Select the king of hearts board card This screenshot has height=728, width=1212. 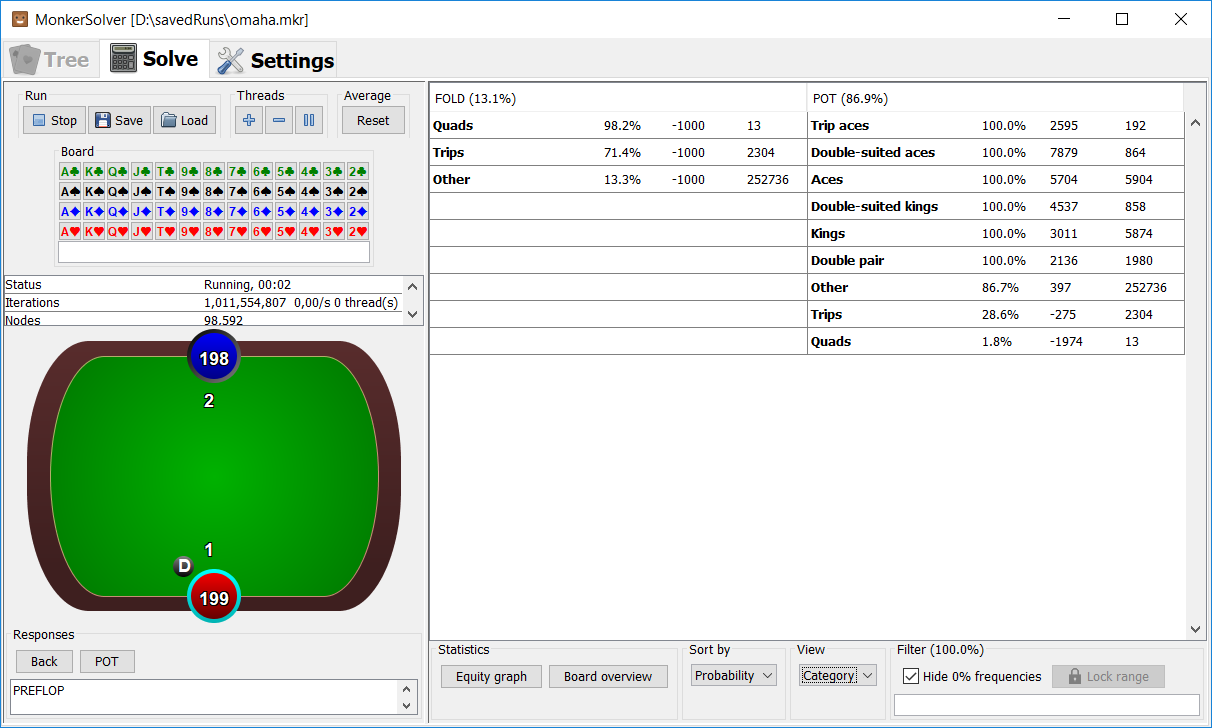94,231
